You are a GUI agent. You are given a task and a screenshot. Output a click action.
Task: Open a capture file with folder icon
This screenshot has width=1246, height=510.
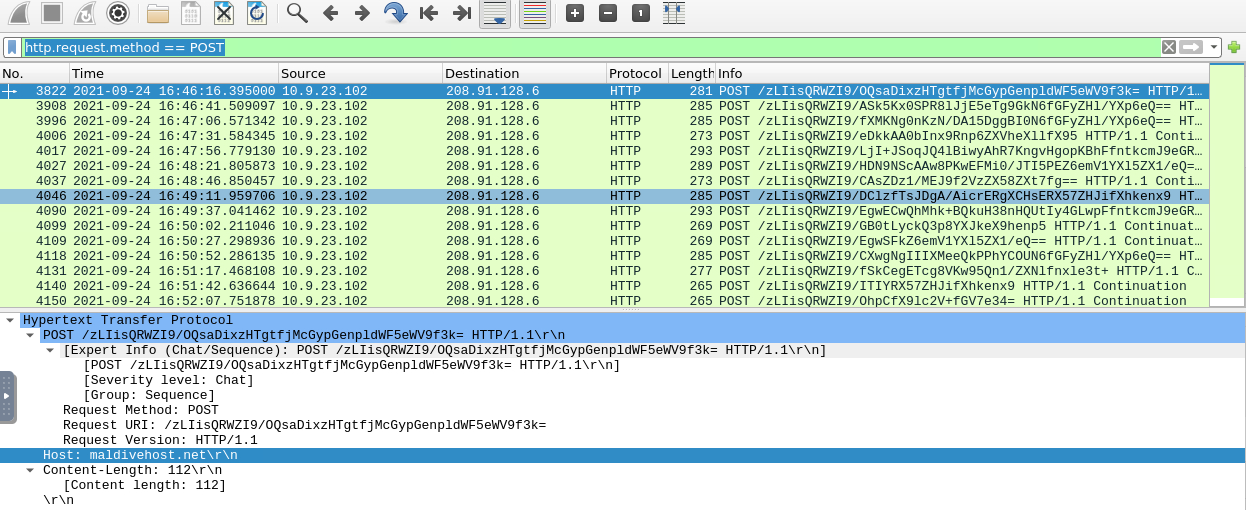coord(157,13)
